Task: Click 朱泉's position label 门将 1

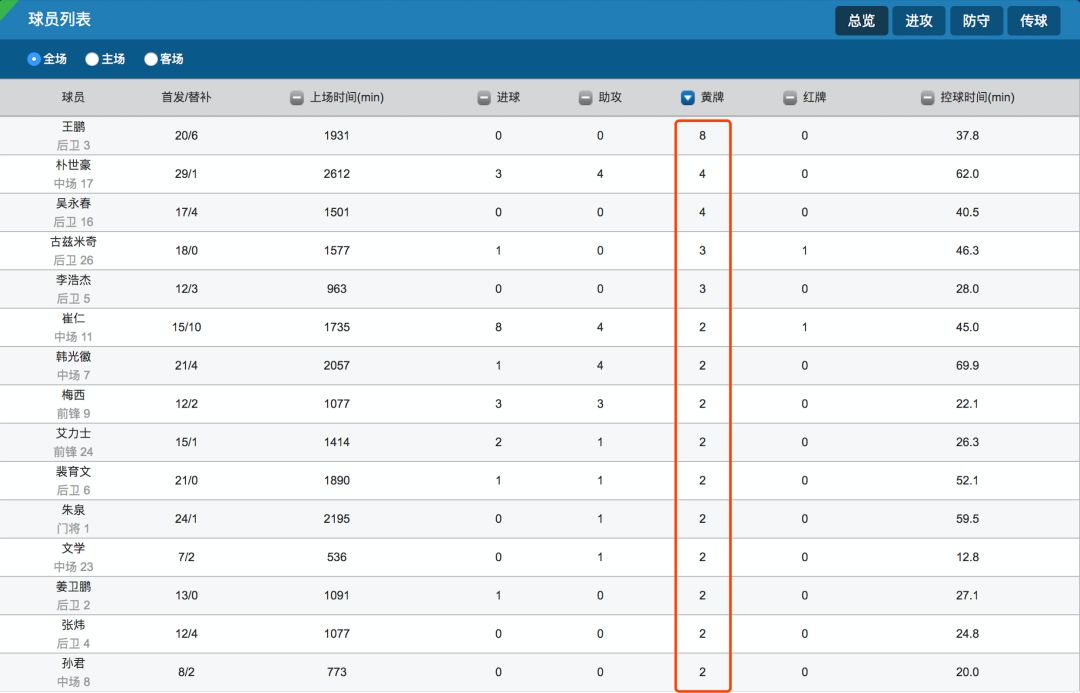Action: pyautogui.click(x=73, y=528)
